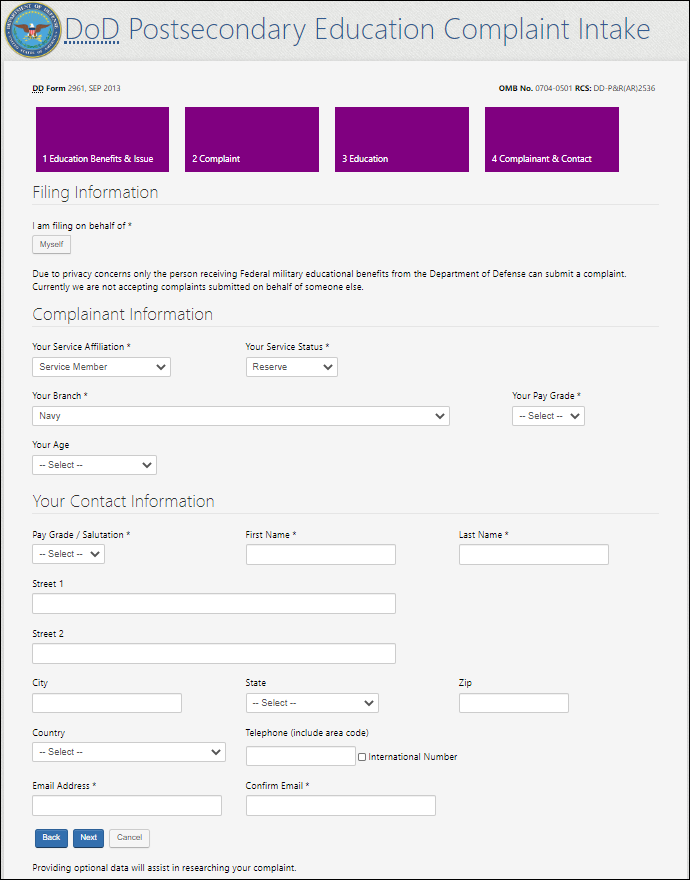Select a Your Pay Grade option
The width and height of the screenshot is (690, 880).
tap(548, 416)
